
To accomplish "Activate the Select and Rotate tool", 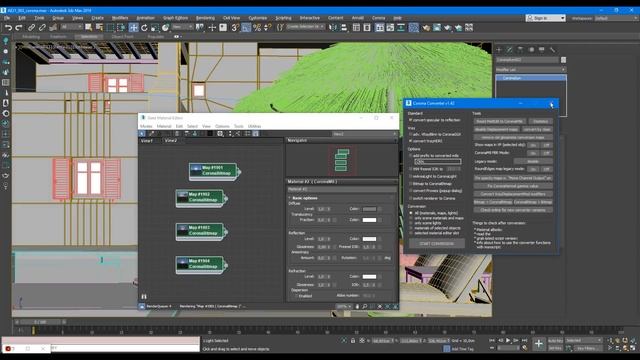I will click(x=144, y=28).
